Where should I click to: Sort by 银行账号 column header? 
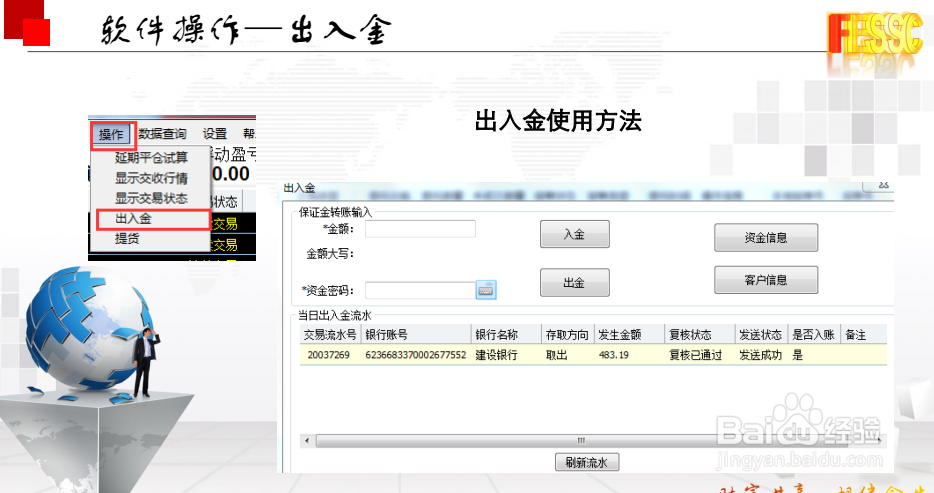click(x=416, y=335)
